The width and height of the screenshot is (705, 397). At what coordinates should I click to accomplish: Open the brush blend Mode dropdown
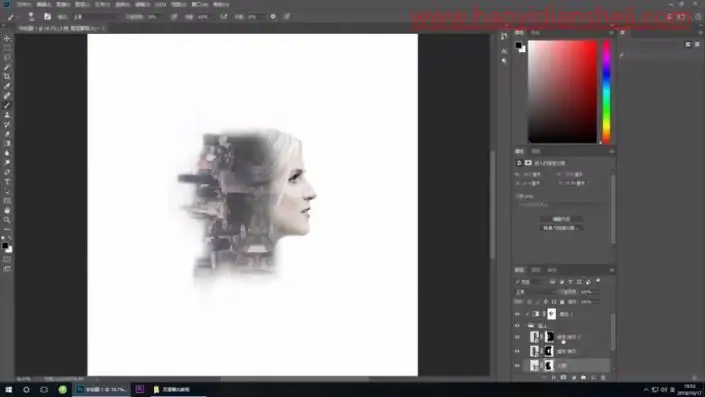tap(96, 17)
